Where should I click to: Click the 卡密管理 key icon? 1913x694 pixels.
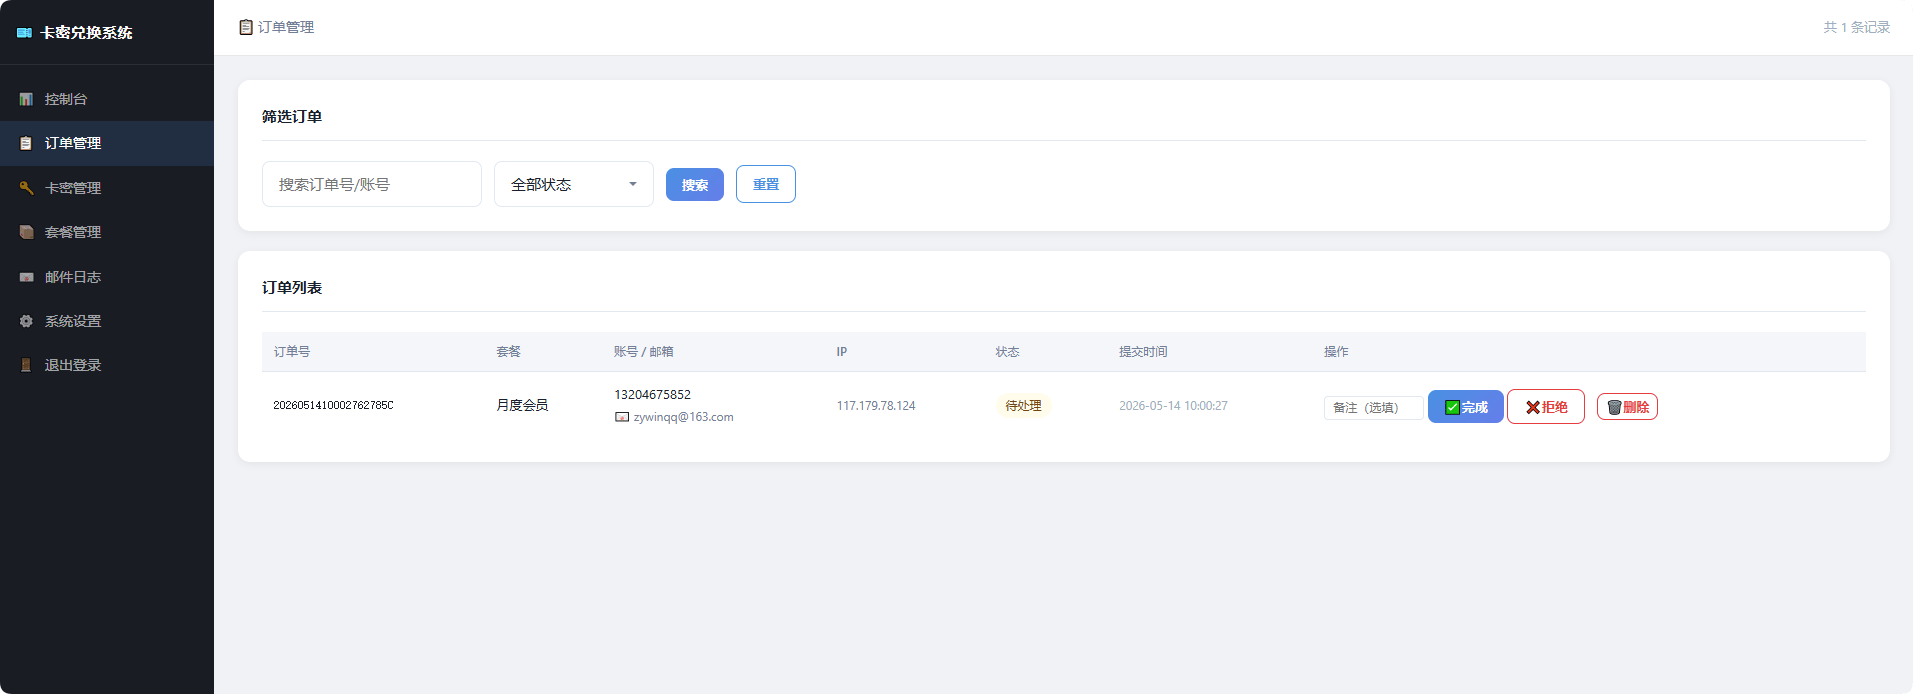26,188
